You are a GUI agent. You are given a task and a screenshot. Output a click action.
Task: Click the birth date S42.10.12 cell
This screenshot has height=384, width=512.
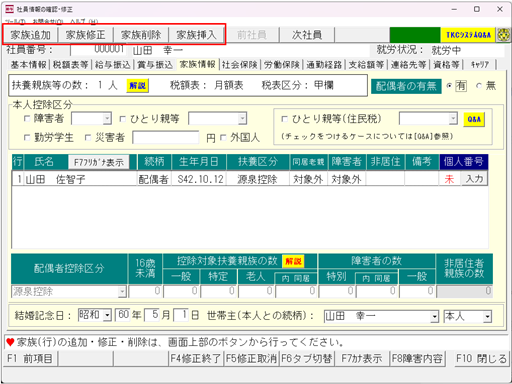coord(200,179)
